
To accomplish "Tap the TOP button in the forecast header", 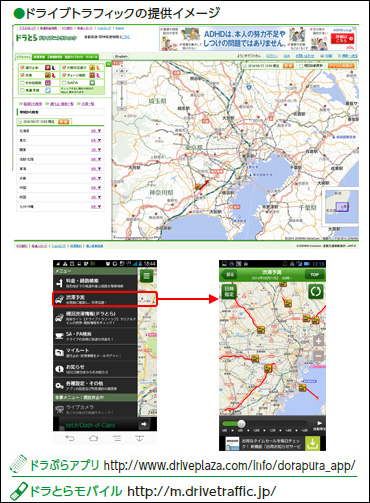I will (x=314, y=275).
